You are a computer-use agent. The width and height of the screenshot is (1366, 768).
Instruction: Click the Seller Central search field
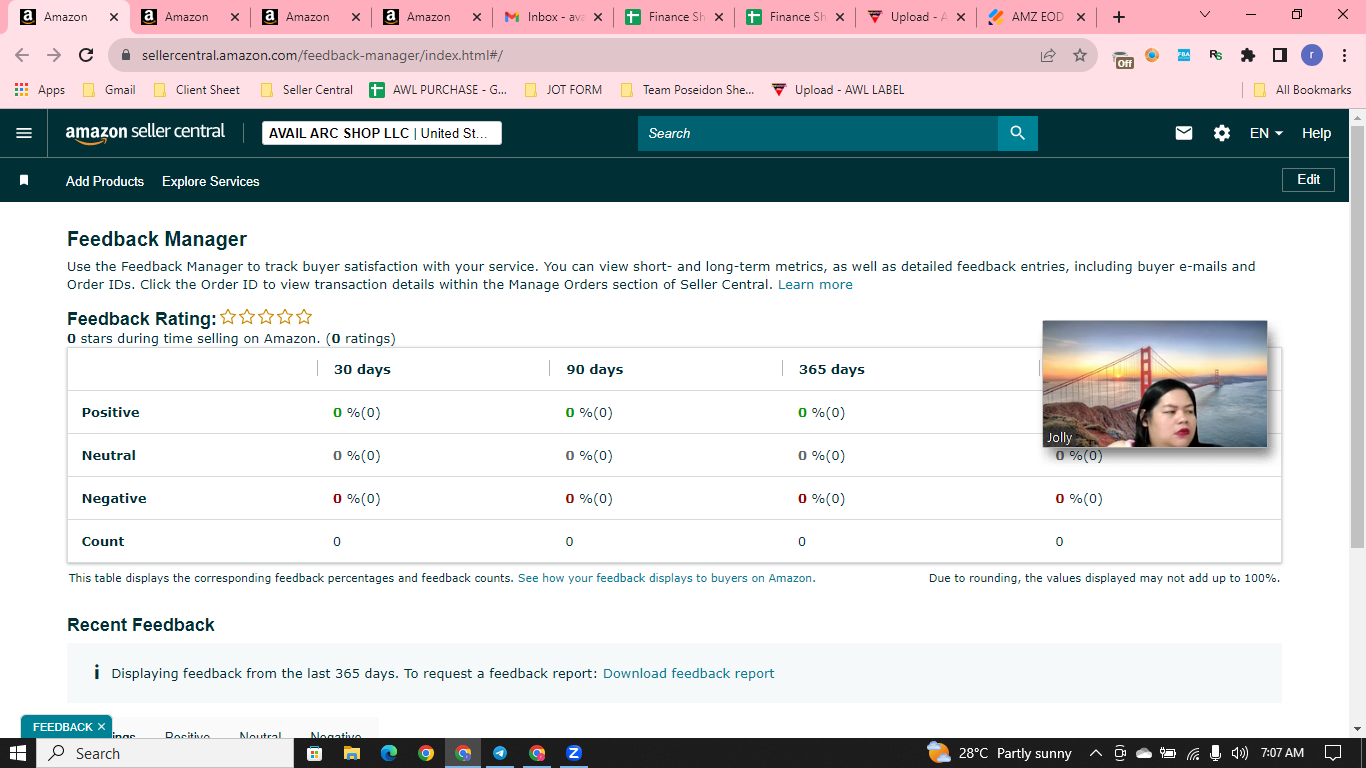click(x=818, y=133)
